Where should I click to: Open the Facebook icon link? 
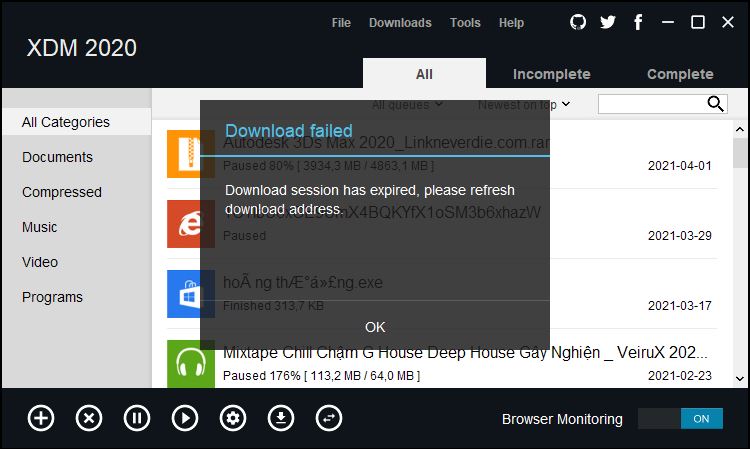pos(638,22)
